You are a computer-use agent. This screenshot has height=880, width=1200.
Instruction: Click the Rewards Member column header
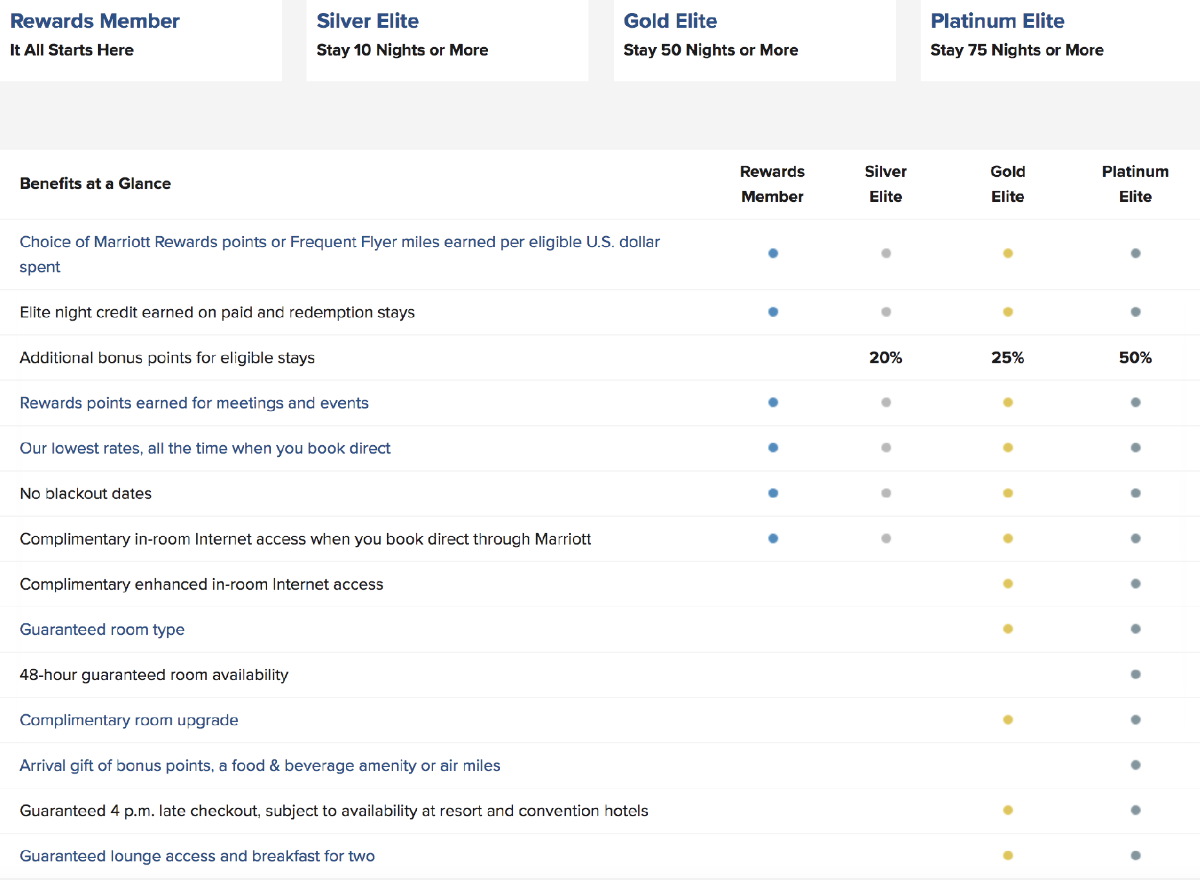[772, 184]
